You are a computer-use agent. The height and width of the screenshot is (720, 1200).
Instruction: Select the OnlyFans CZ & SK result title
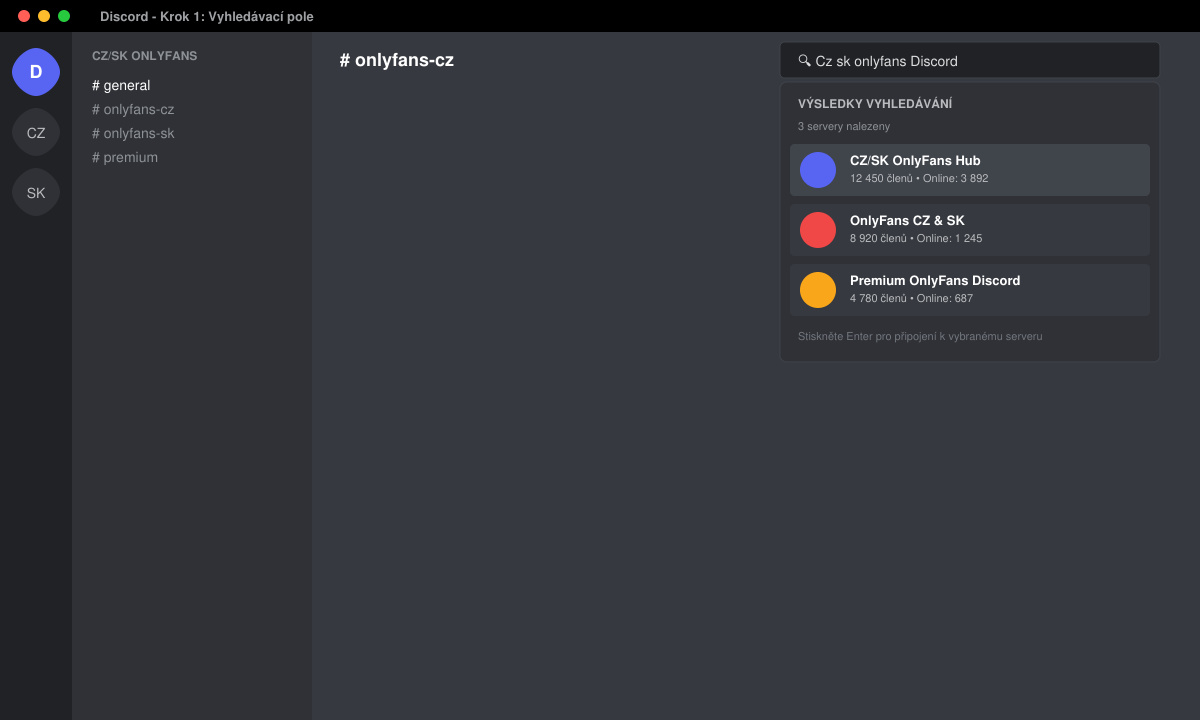pyautogui.click(x=907, y=220)
